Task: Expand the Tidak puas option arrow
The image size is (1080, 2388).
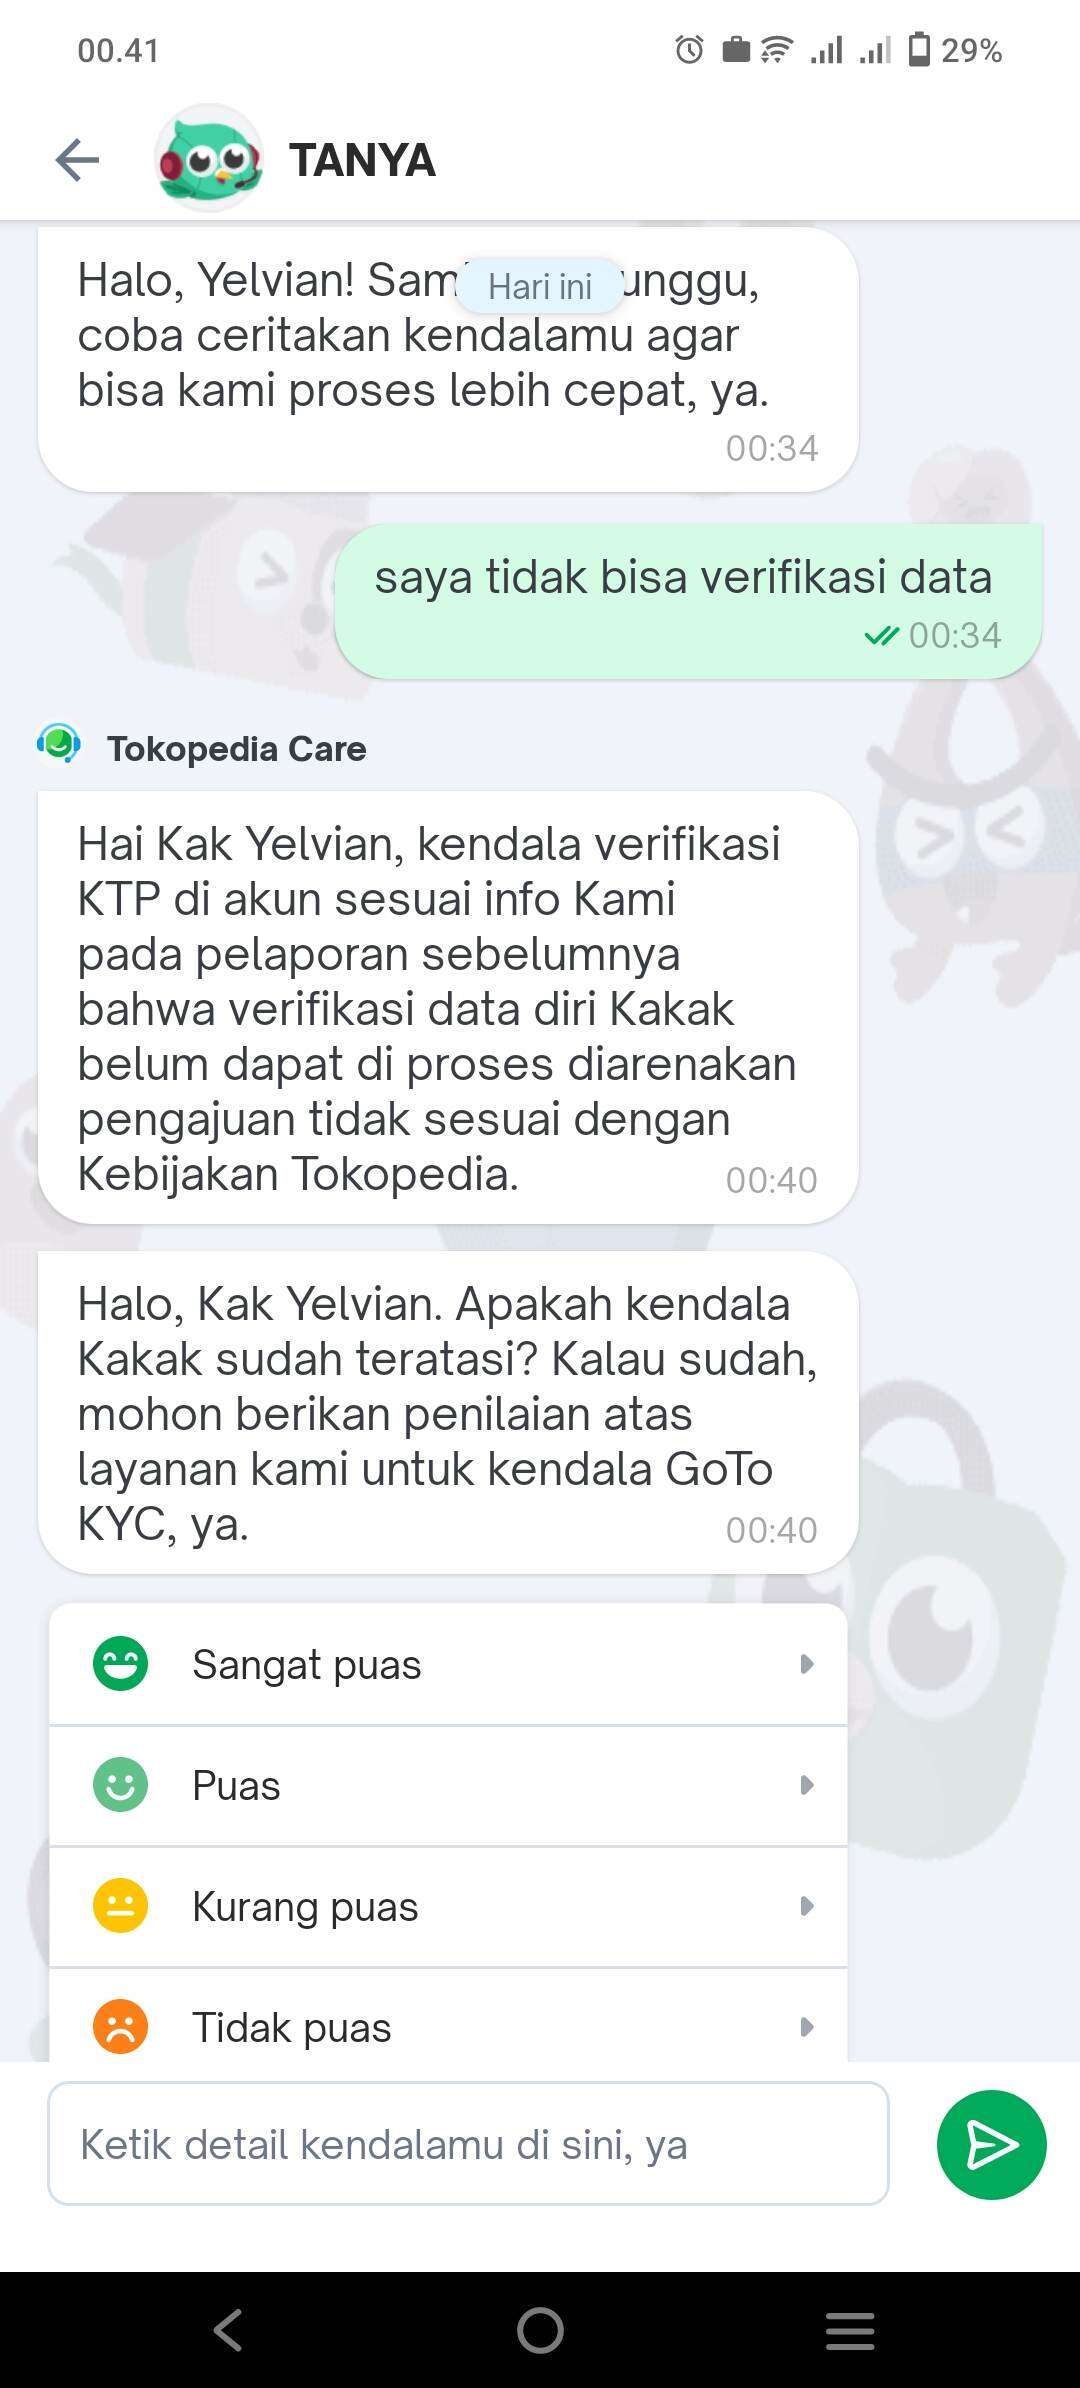Action: pos(806,2027)
